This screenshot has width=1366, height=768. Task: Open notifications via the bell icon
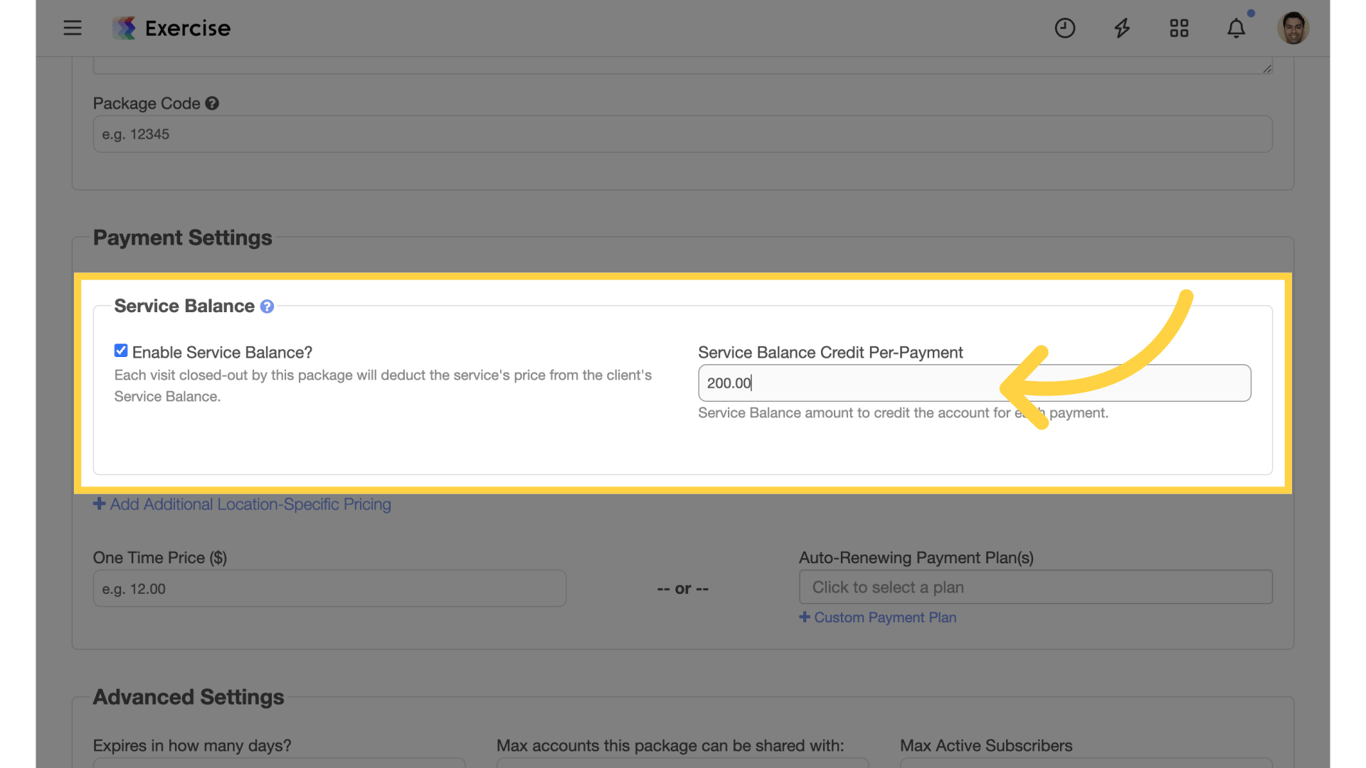[x=1235, y=27]
